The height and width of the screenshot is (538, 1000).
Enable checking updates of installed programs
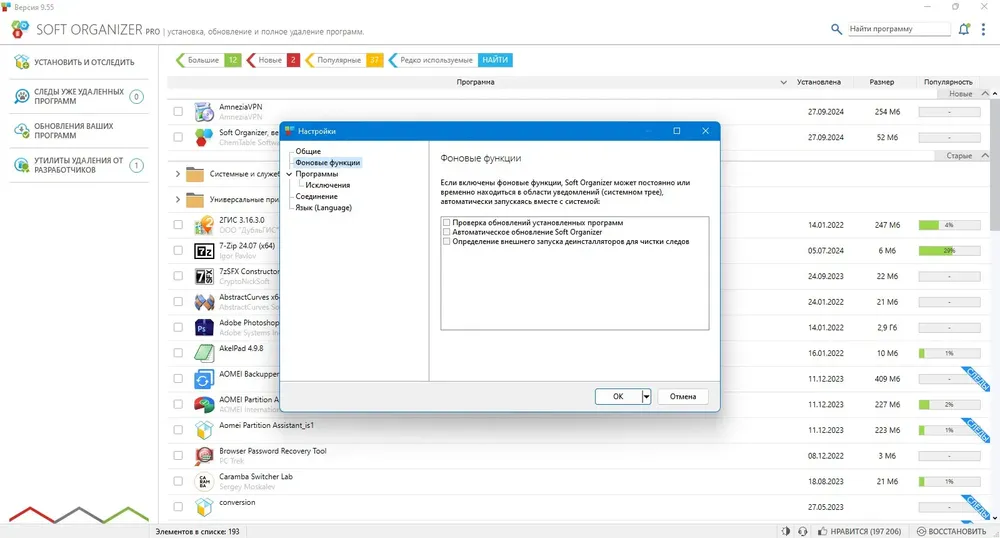point(446,222)
